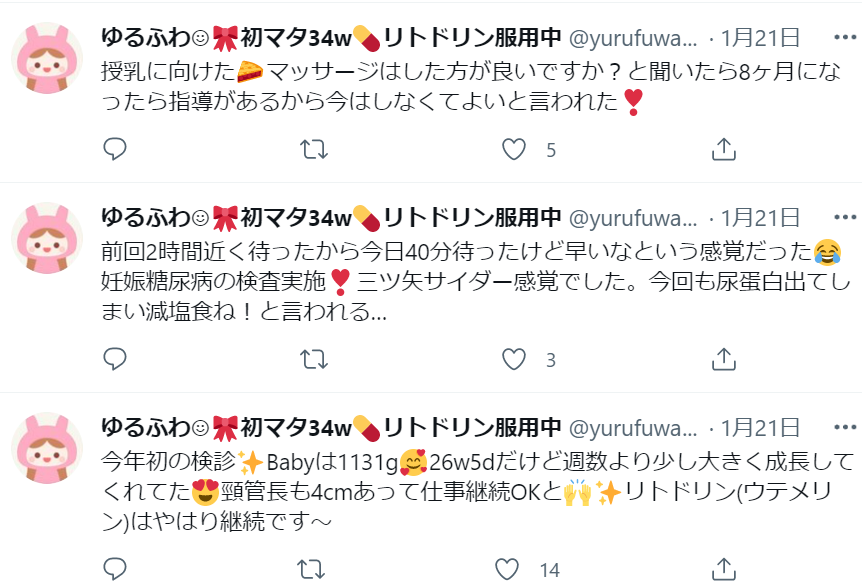The image size is (862, 586).
Task: Share the third tweet about リトドリン継続
Action: point(723,570)
